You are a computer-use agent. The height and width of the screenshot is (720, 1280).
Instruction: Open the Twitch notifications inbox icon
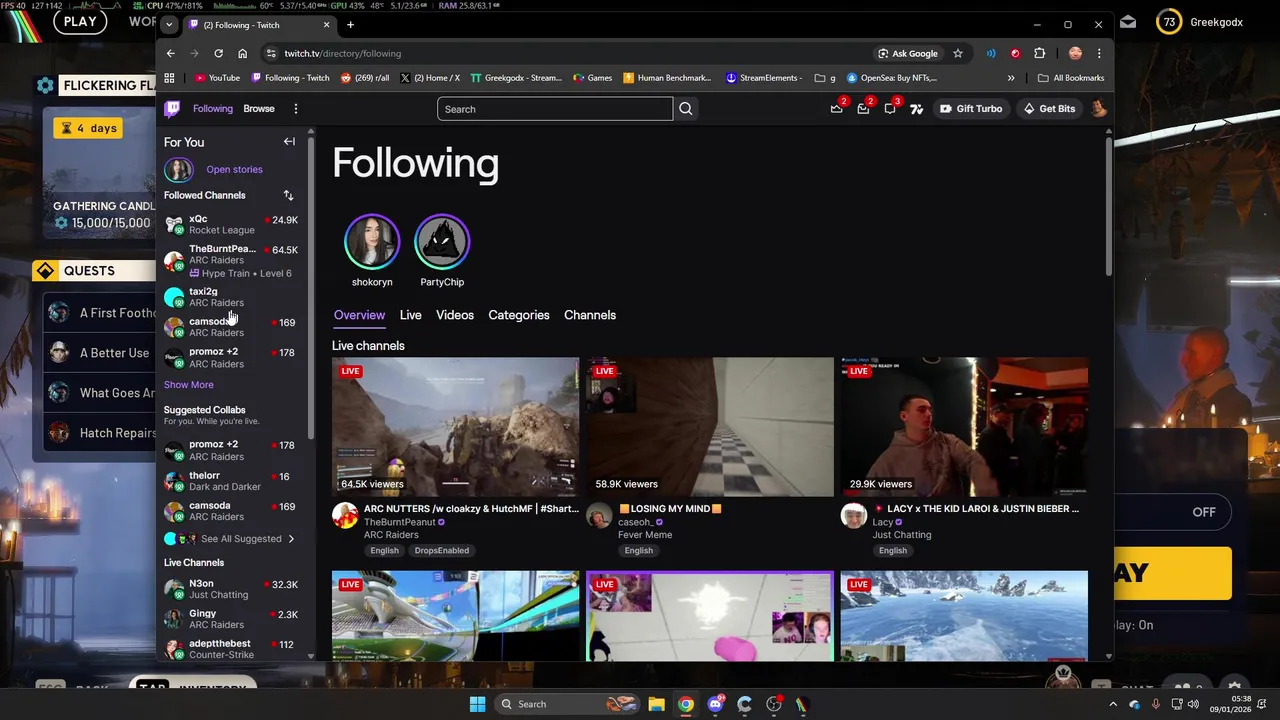863,109
